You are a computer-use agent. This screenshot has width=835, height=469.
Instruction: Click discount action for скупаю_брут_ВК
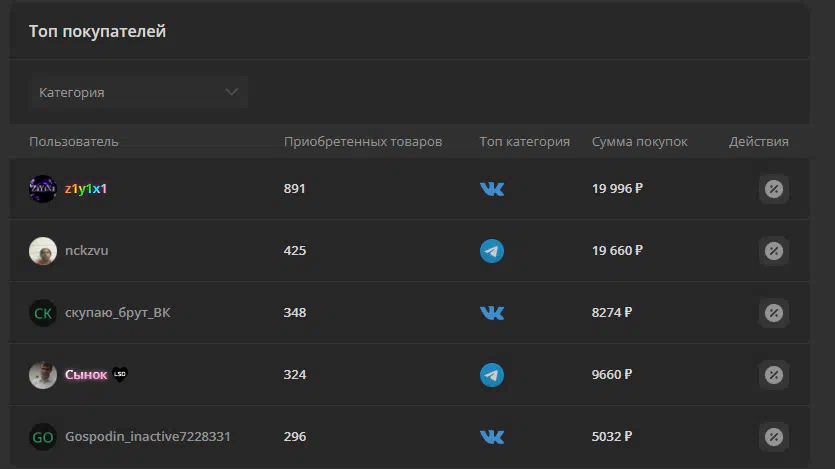pos(774,312)
